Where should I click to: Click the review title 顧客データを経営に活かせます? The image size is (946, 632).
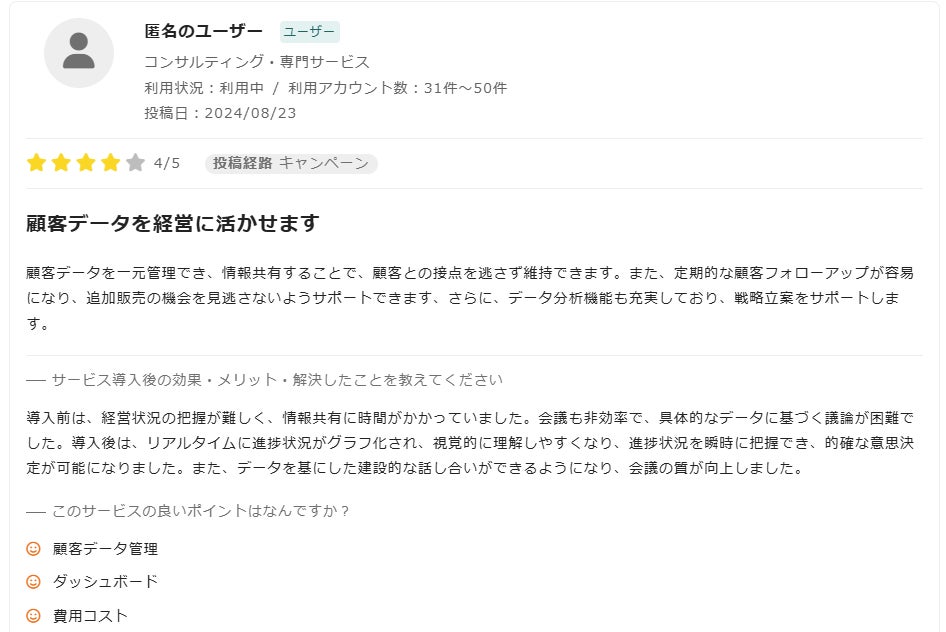173,224
